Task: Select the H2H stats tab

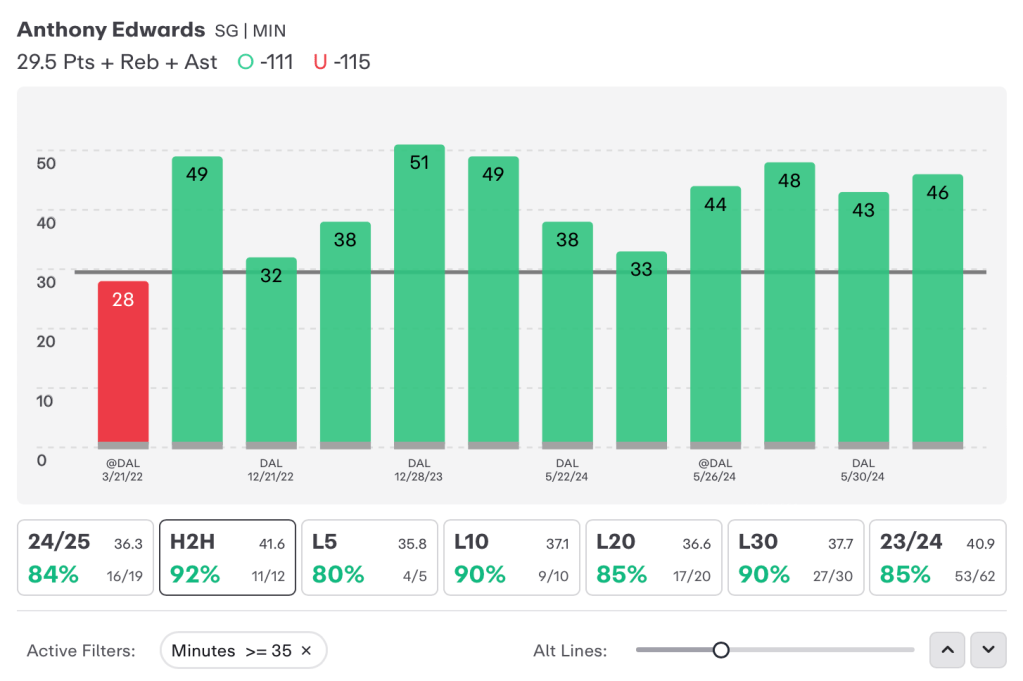Action: point(228,558)
